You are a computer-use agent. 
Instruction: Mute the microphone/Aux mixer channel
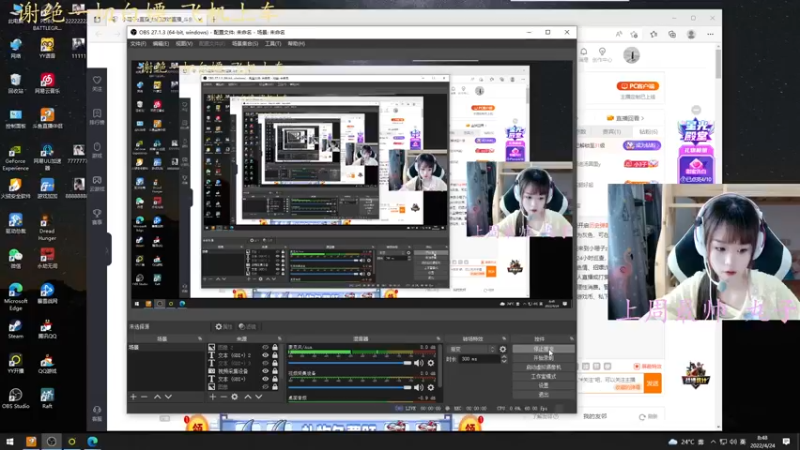point(418,363)
